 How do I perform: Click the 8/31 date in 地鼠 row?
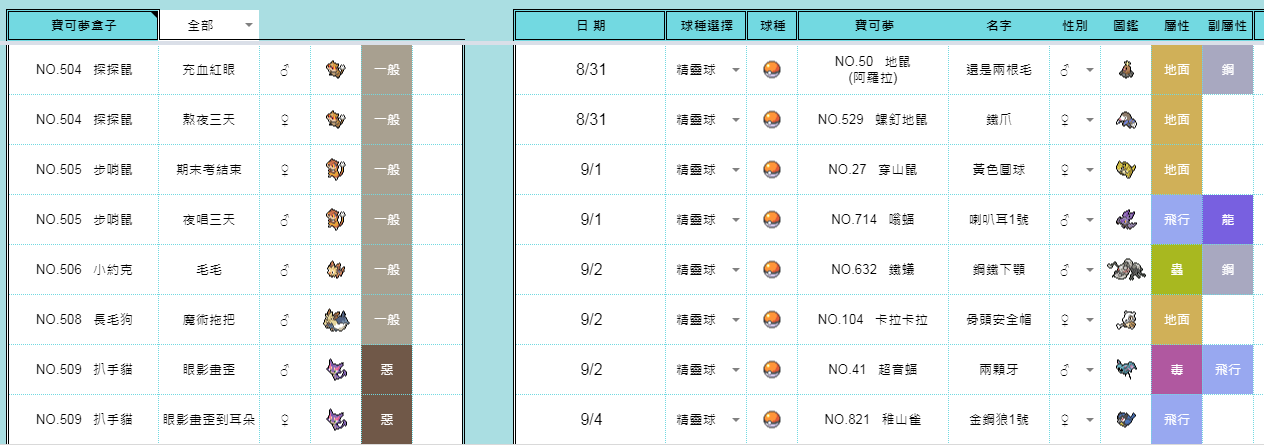(x=590, y=69)
